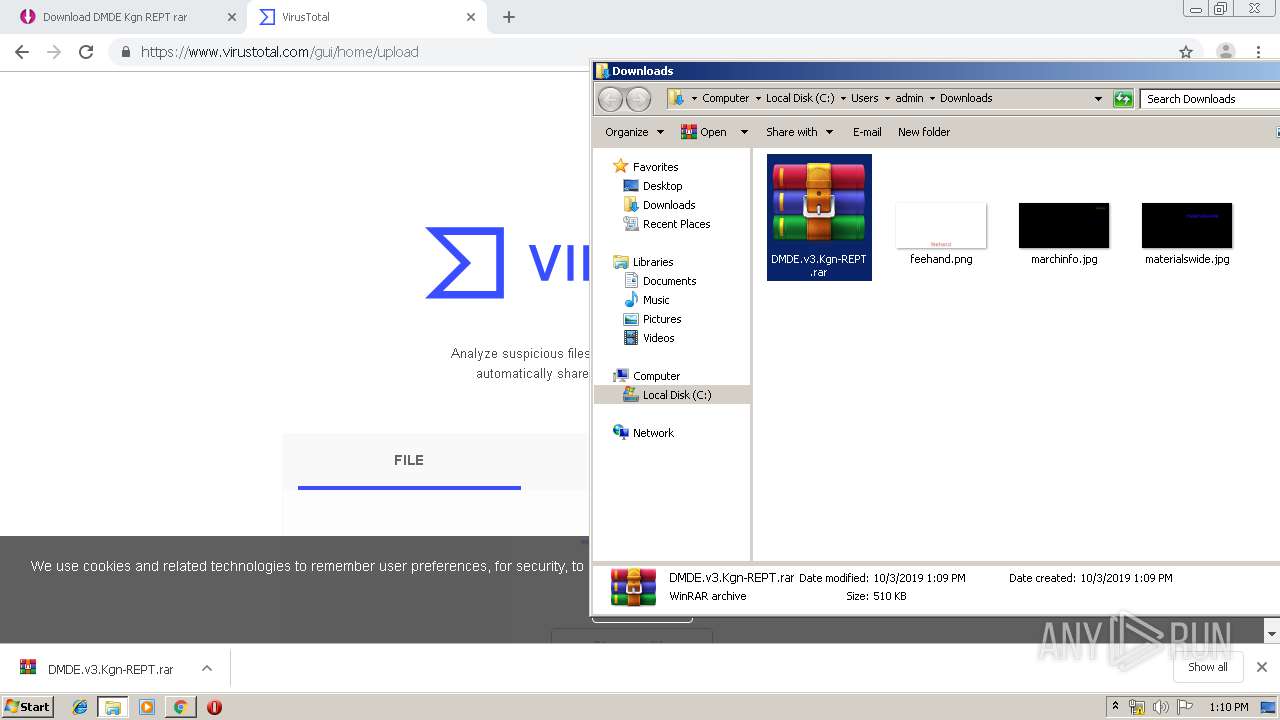Viewport: 1280px width, 720px height.
Task: Select the materialswide.jpg thumbnail
Action: (1187, 225)
